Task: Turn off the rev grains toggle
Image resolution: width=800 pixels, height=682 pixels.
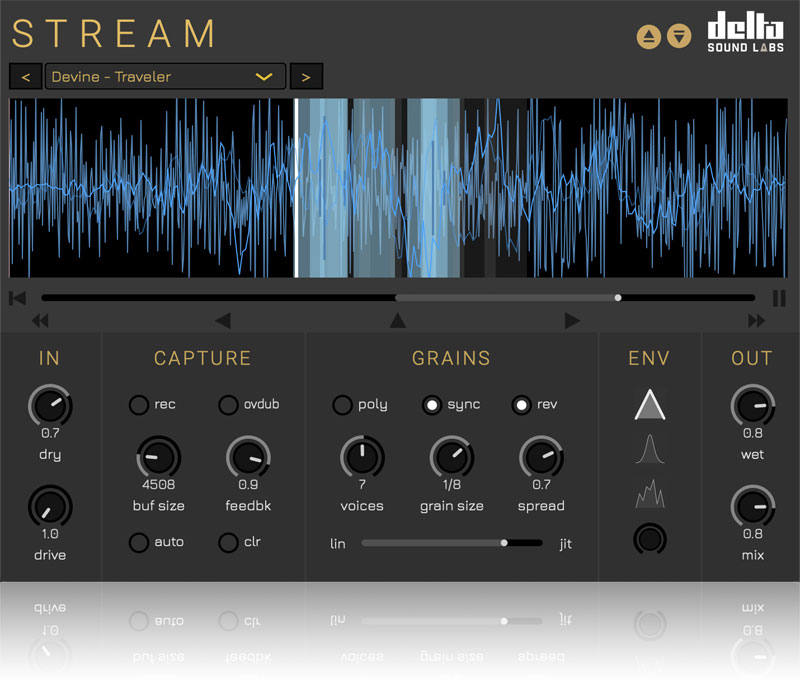Action: click(521, 405)
